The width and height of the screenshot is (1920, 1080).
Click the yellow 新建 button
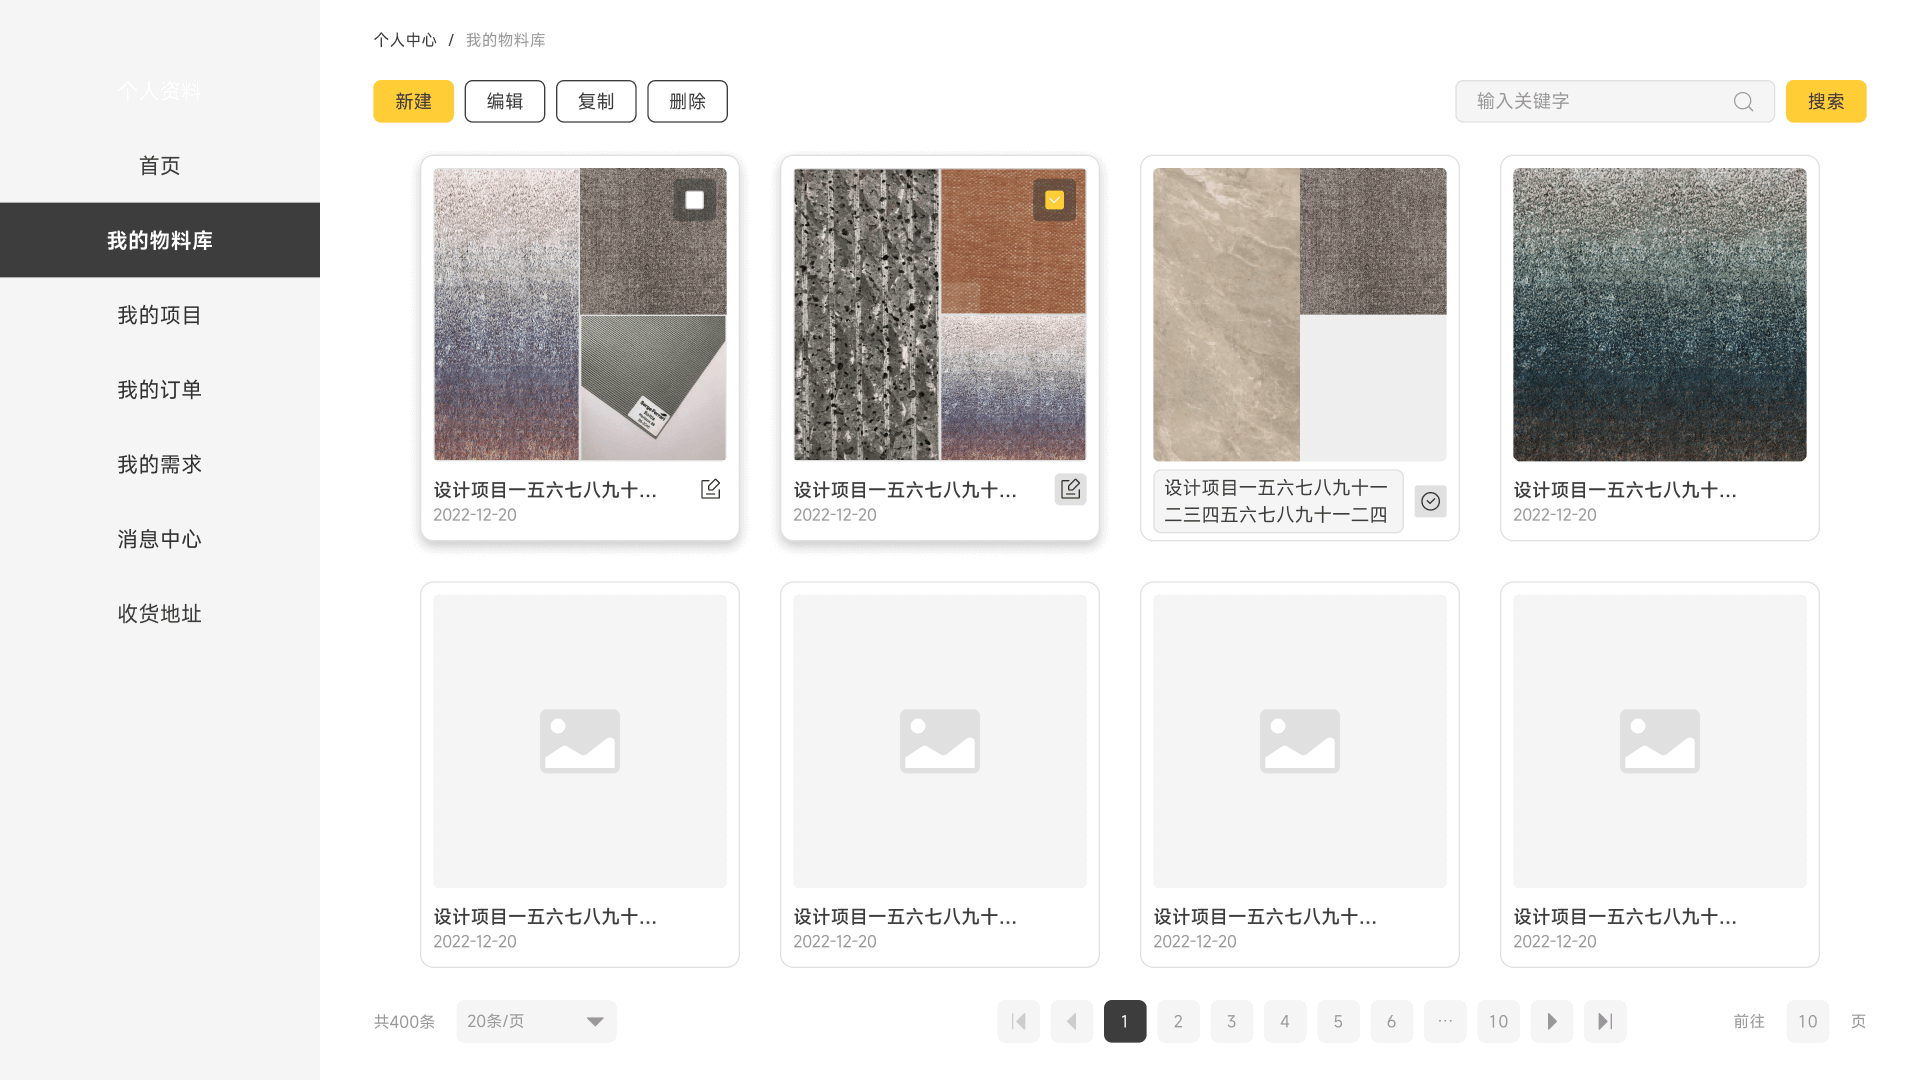pos(413,101)
